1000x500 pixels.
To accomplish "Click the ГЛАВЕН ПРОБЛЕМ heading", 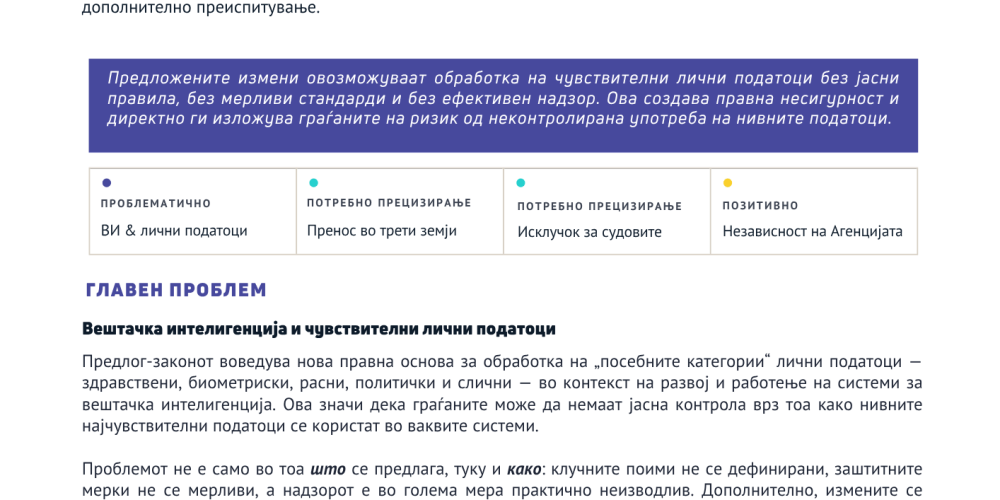I will click(x=176, y=291).
